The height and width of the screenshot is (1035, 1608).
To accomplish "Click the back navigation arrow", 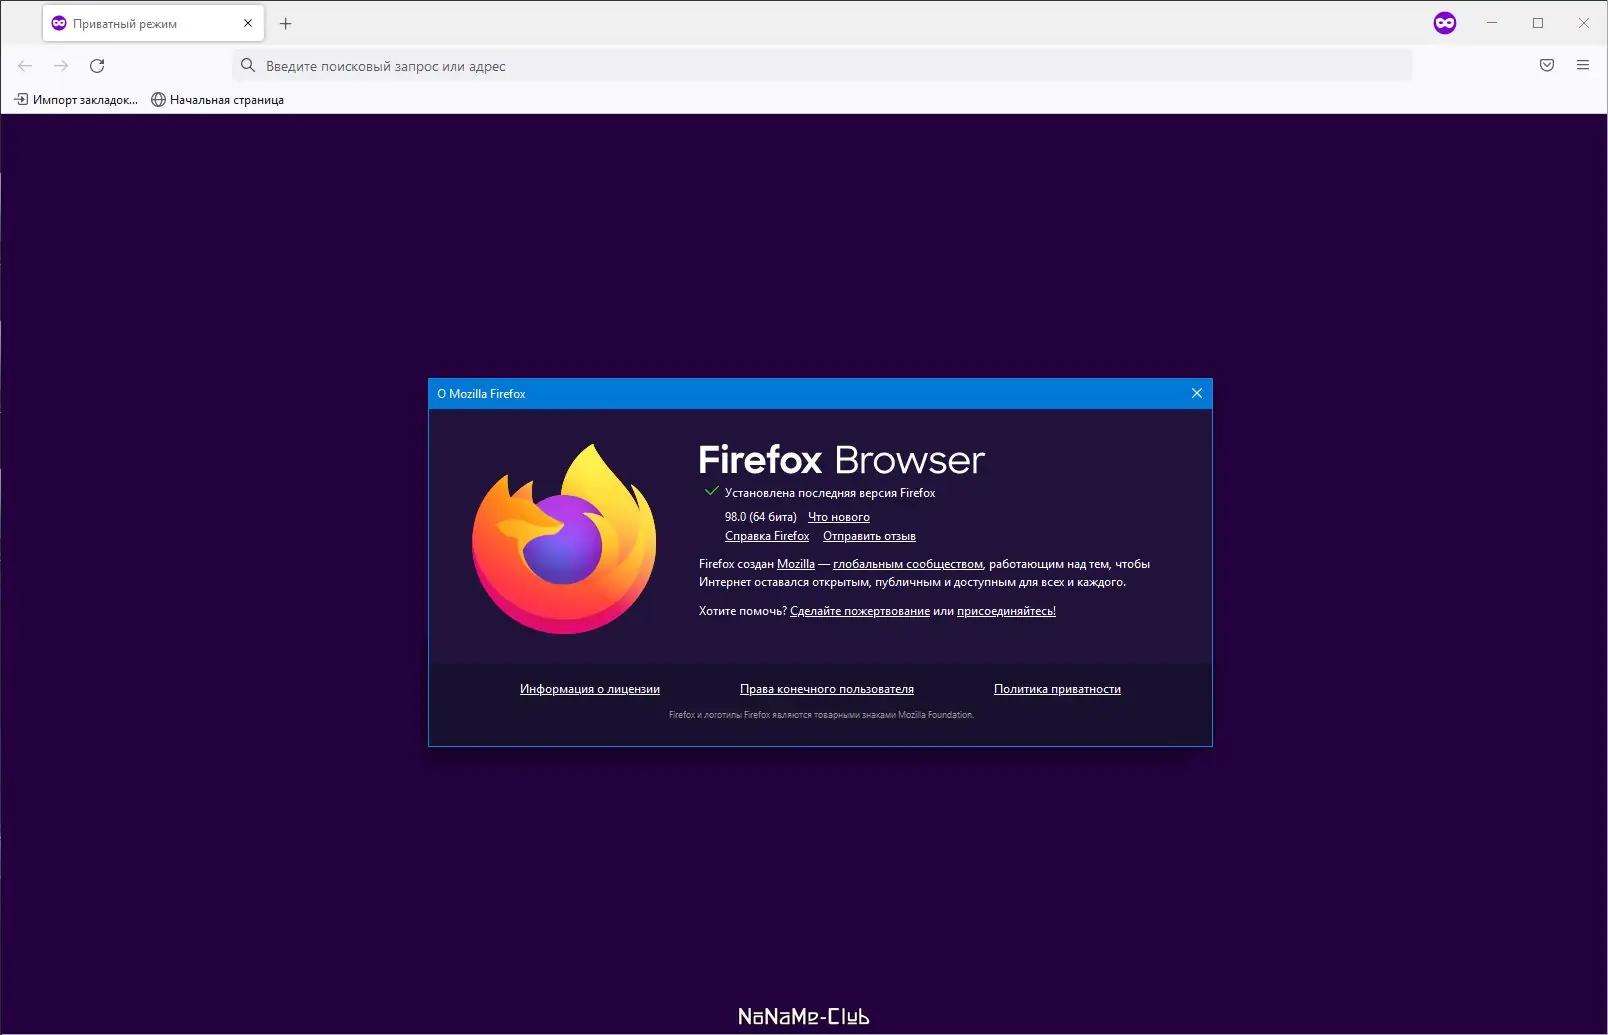I will [x=25, y=66].
